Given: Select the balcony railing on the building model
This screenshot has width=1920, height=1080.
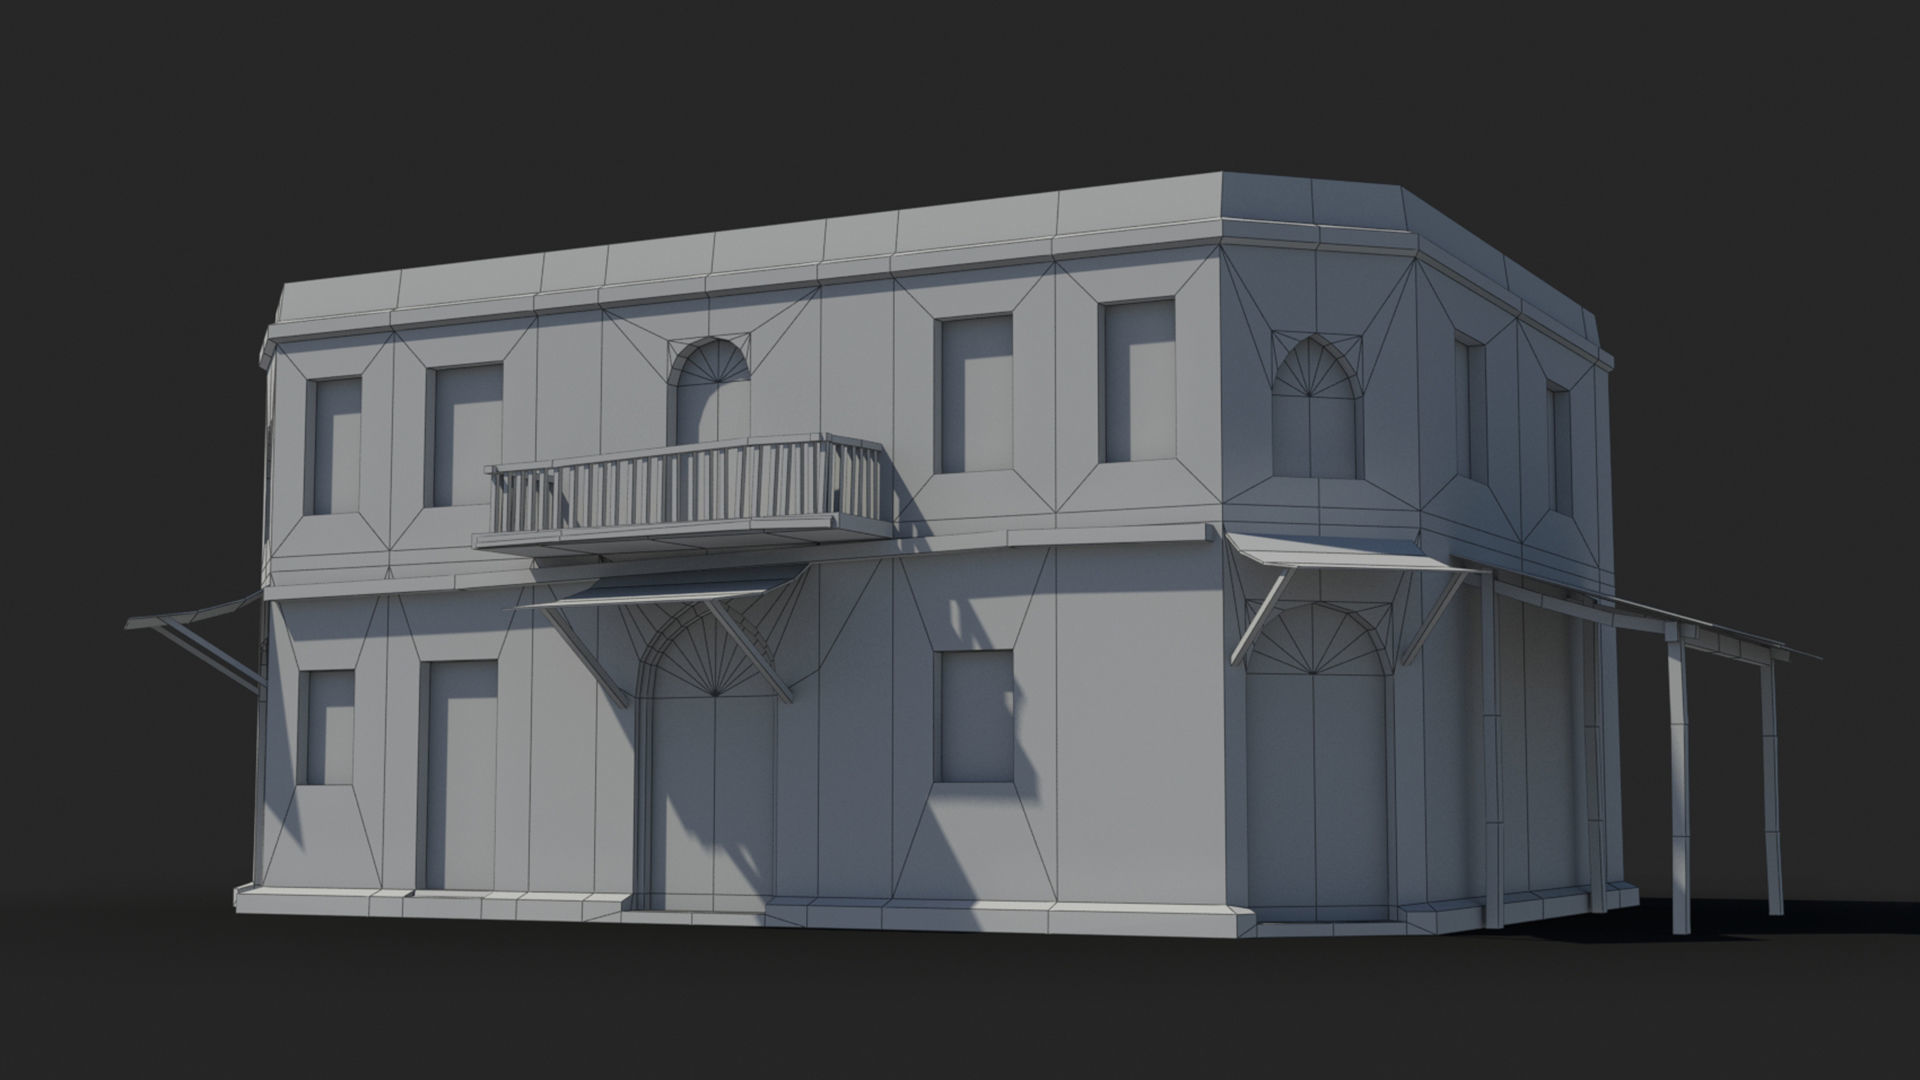Looking at the screenshot, I should point(688,484).
